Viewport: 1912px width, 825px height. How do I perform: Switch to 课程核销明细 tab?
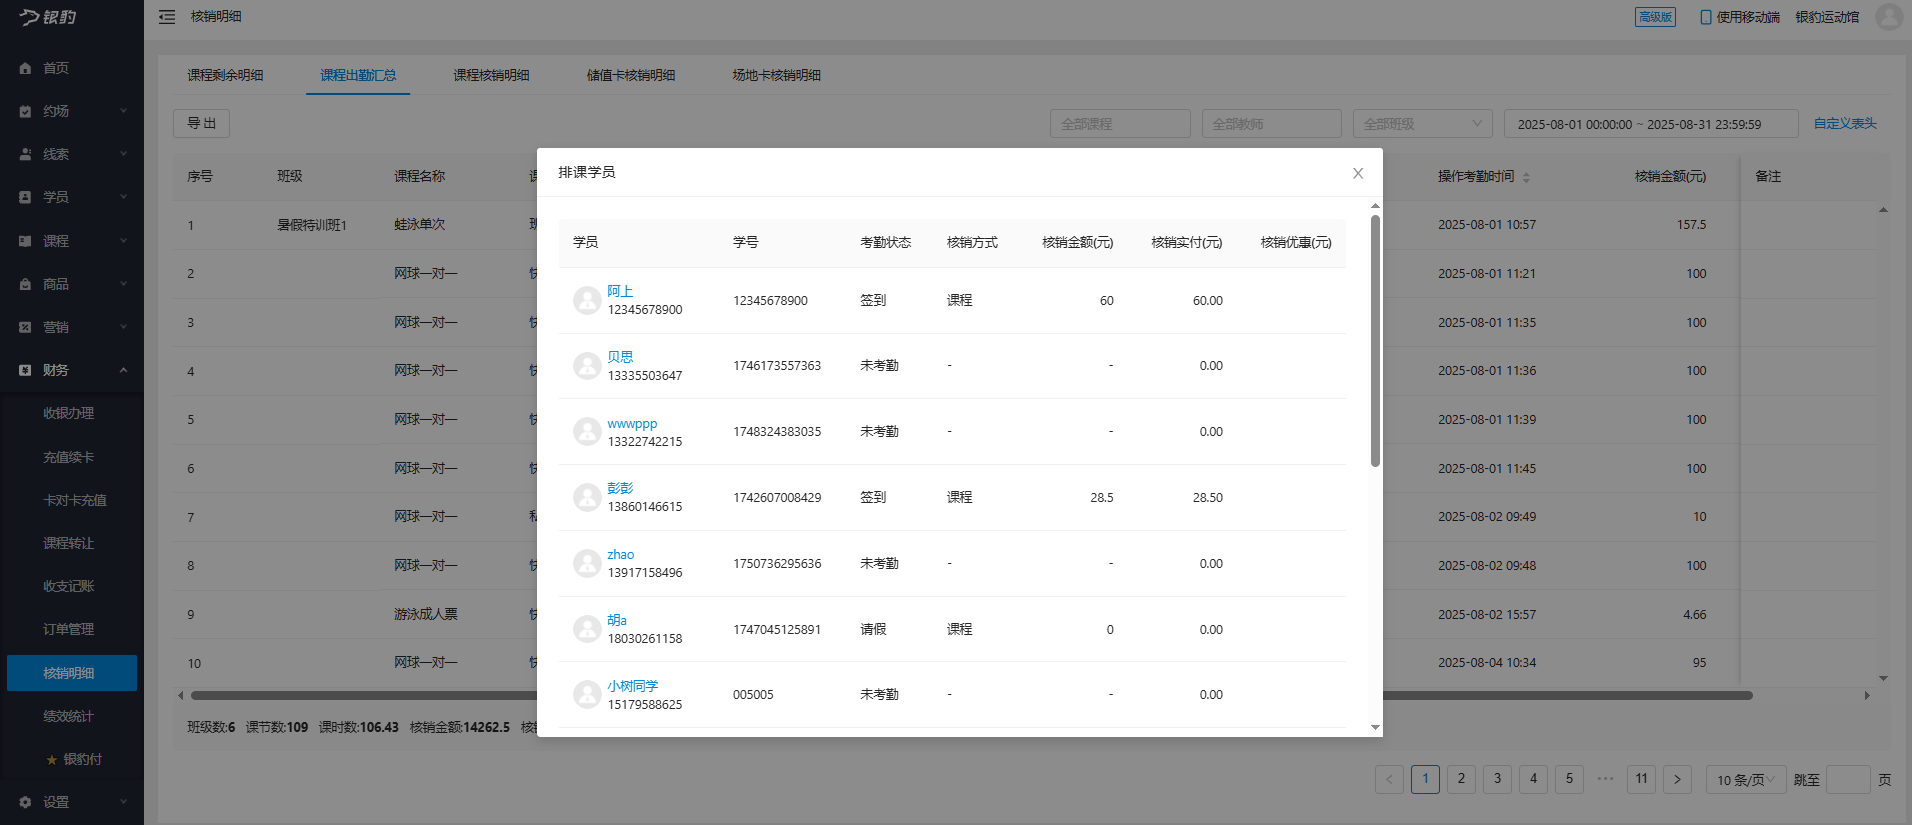[491, 75]
